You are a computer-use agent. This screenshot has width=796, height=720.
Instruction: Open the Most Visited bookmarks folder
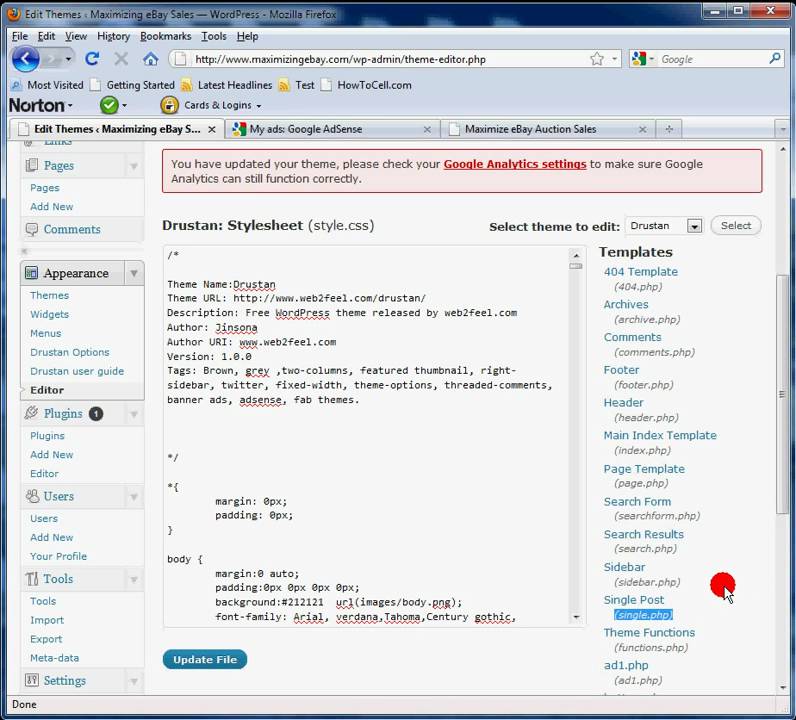(x=48, y=85)
